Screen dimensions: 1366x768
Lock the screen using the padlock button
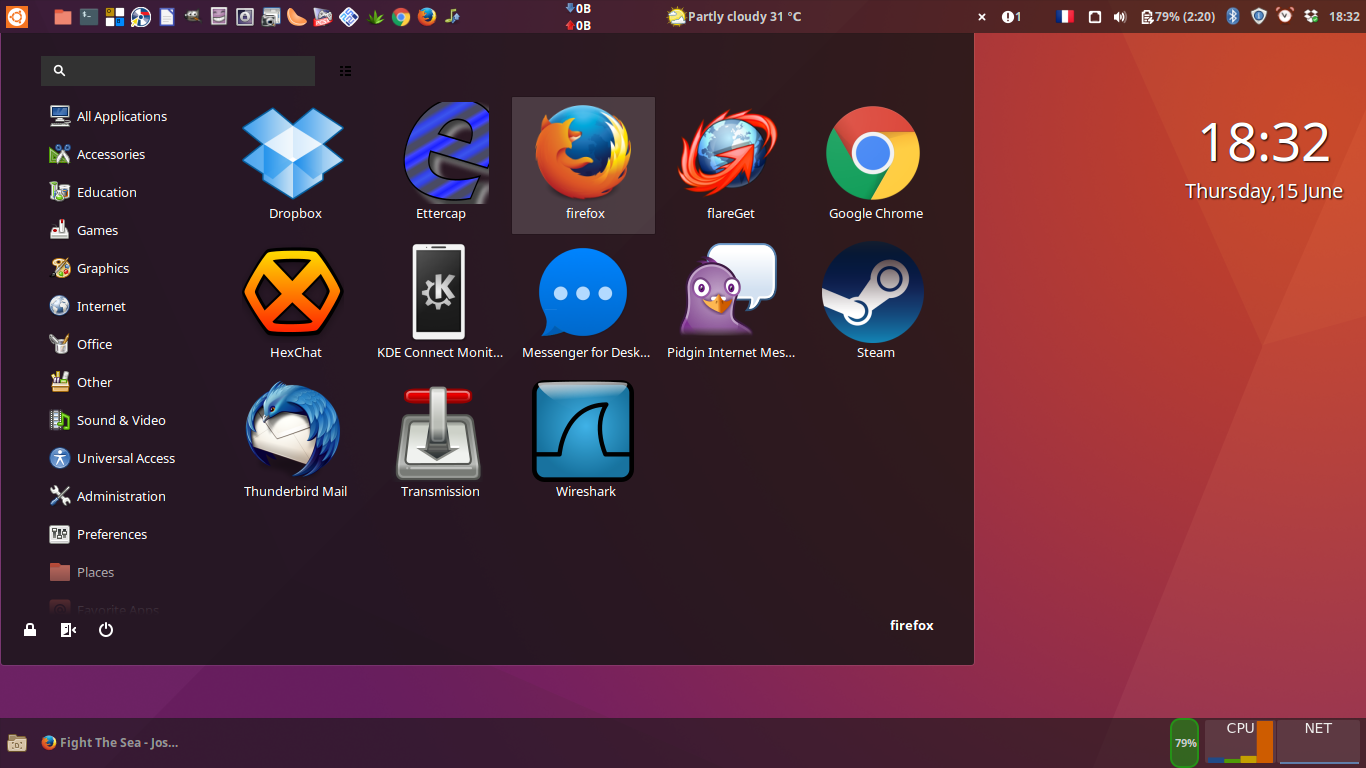[x=29, y=630]
